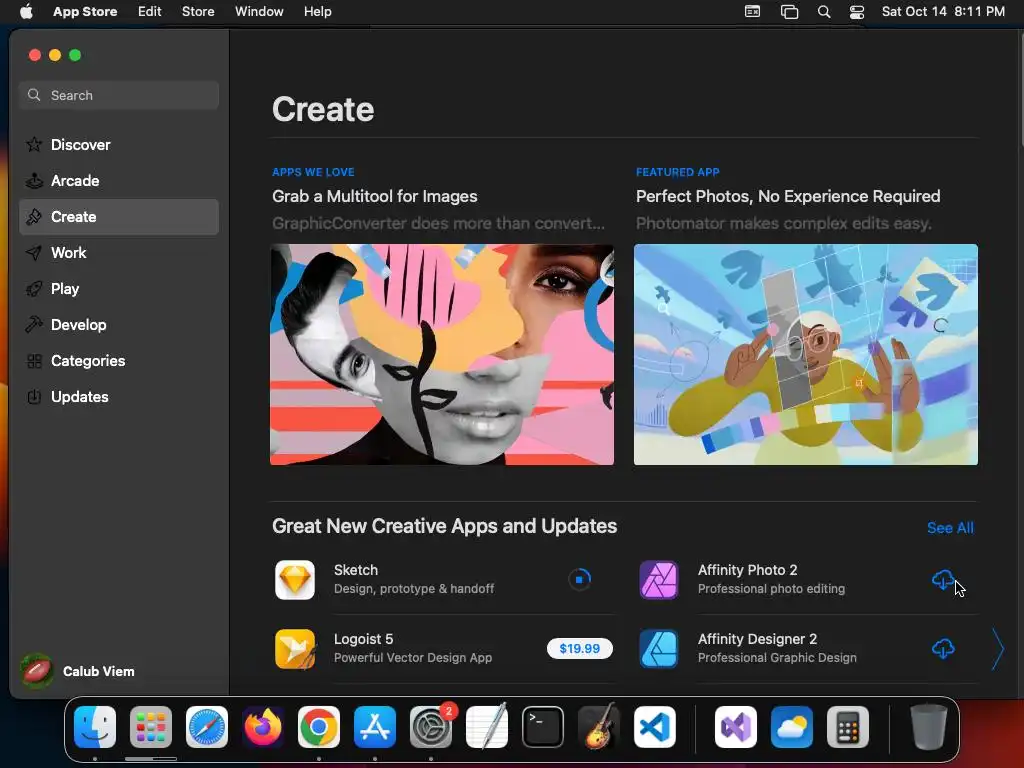
Task: Open the Apple menu
Action: (x=26, y=12)
